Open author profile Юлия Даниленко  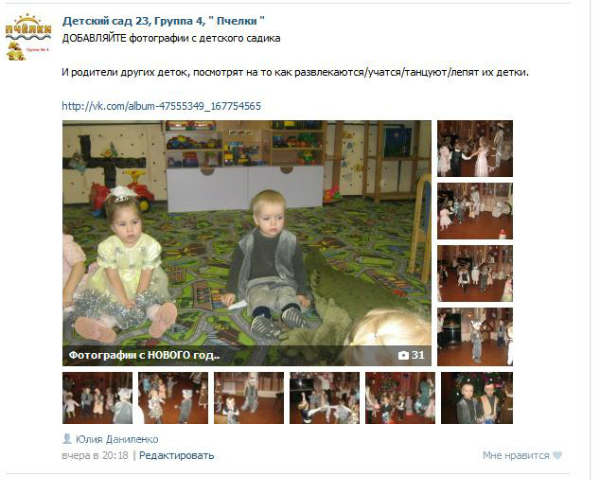click(117, 439)
